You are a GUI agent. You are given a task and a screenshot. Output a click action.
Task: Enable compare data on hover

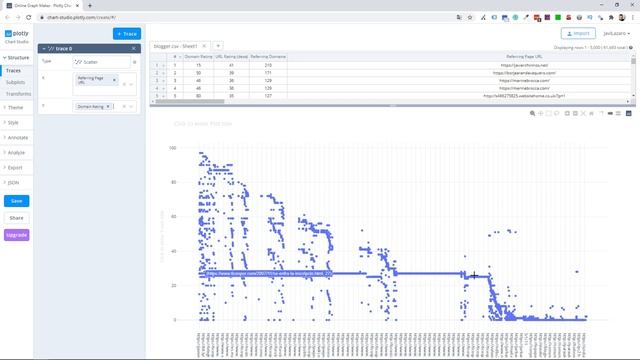pyautogui.click(x=618, y=113)
